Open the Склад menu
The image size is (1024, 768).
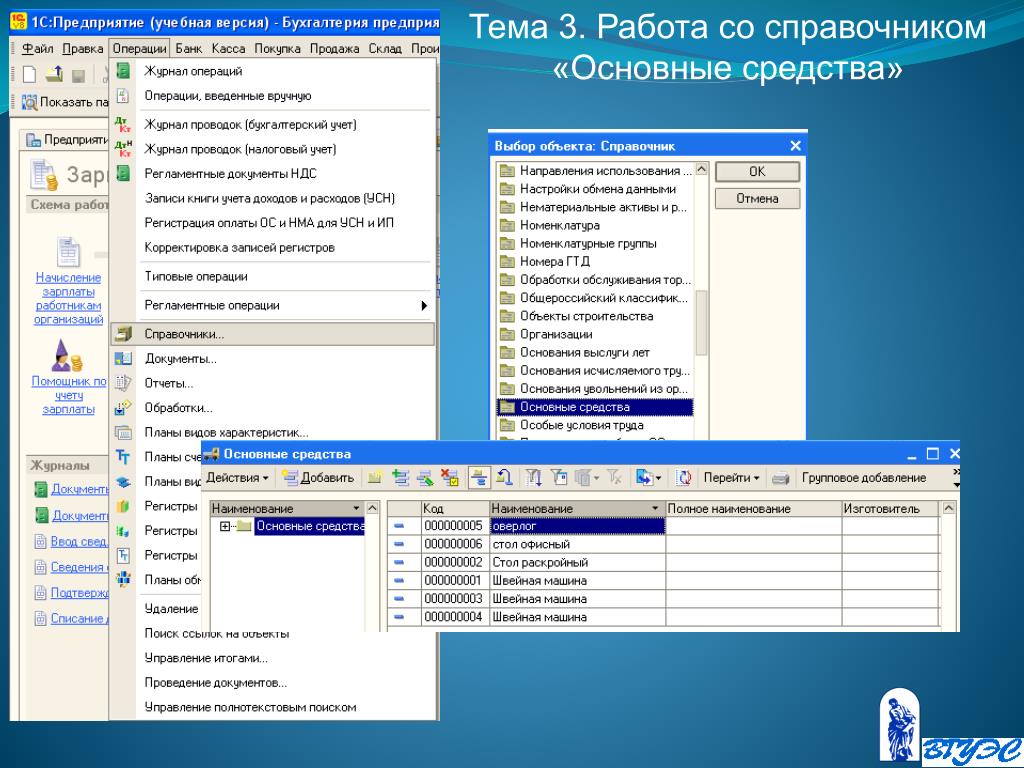pos(385,48)
